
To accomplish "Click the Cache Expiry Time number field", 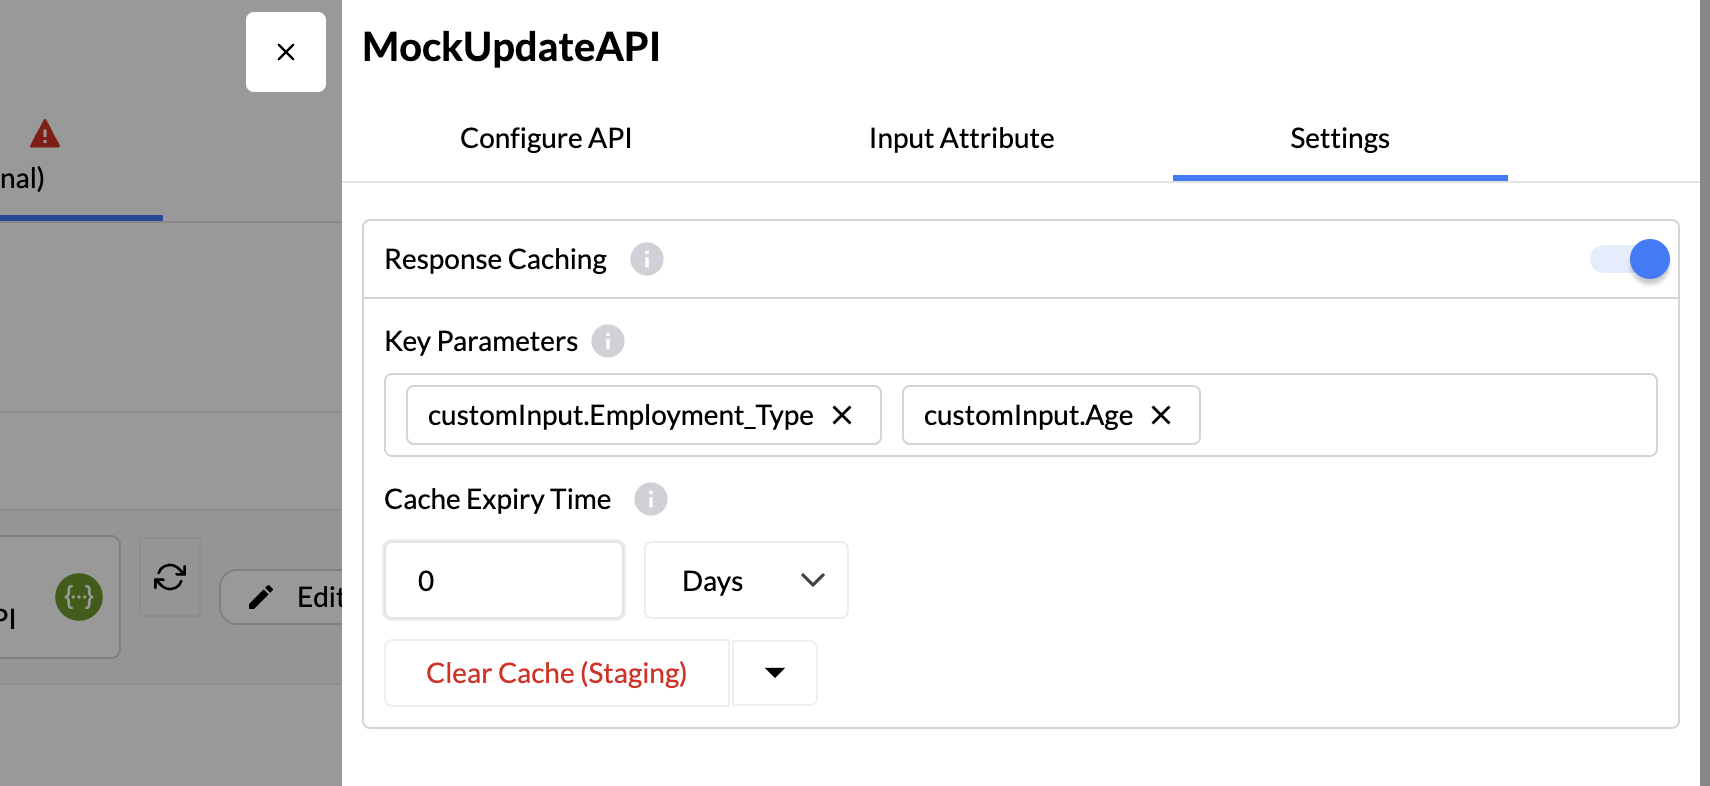I will (504, 581).
